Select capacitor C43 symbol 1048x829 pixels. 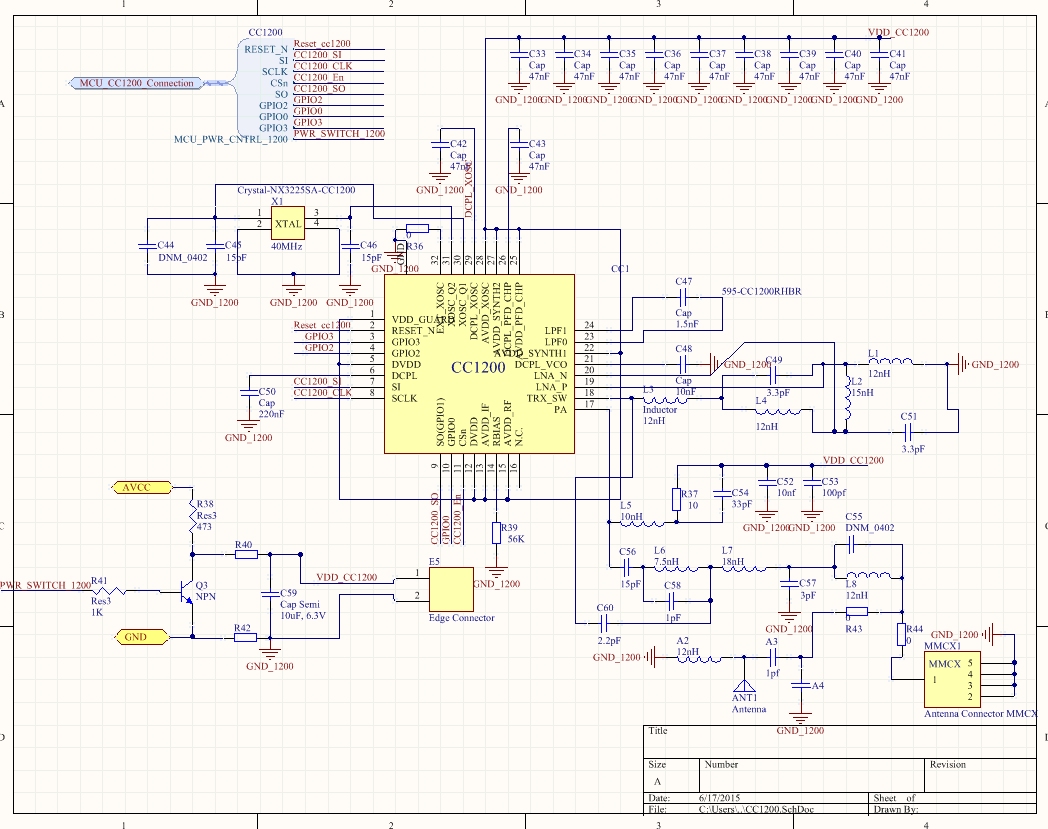519,144
